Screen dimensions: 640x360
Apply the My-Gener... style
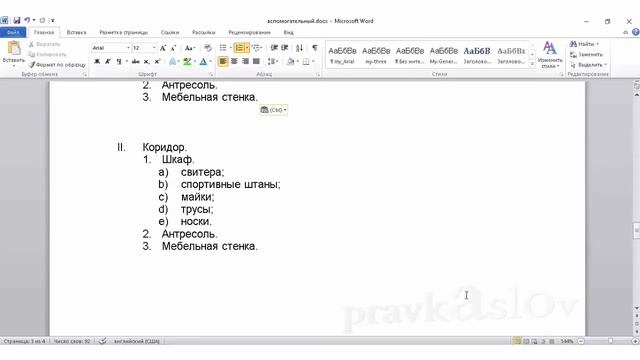click(x=444, y=55)
